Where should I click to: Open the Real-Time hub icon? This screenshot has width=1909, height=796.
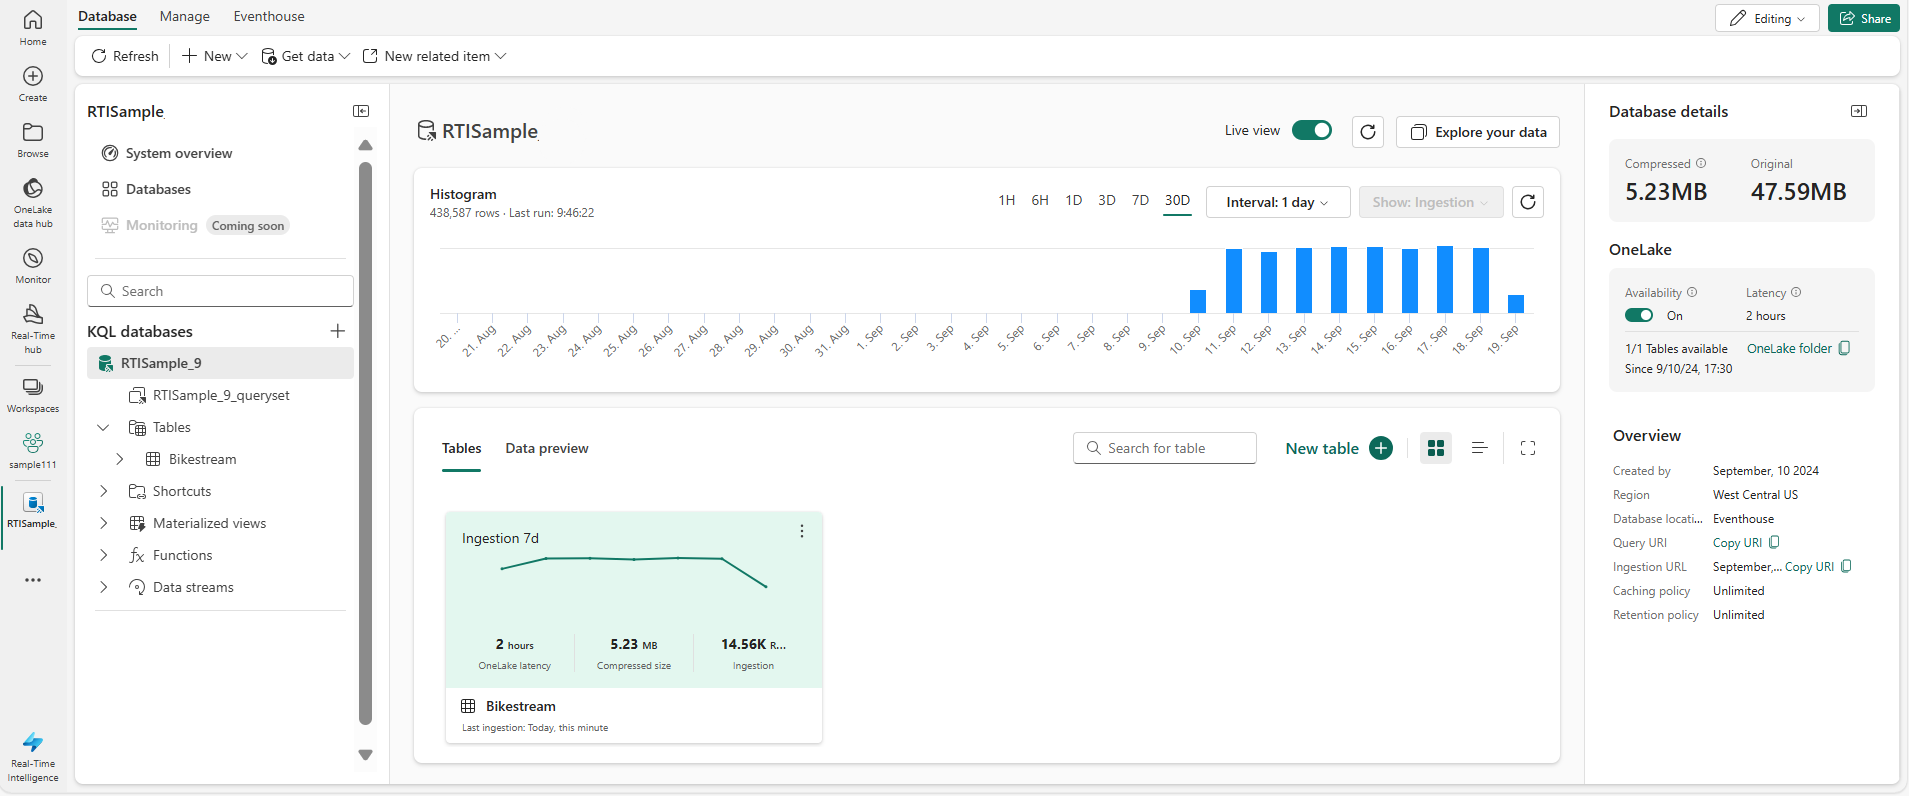[x=33, y=328]
